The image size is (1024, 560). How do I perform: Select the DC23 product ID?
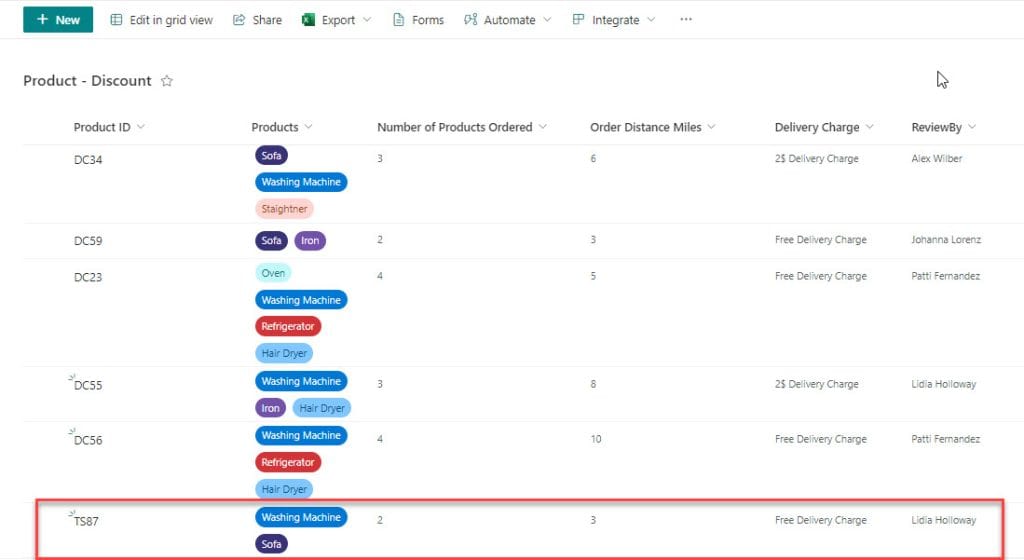[88, 277]
